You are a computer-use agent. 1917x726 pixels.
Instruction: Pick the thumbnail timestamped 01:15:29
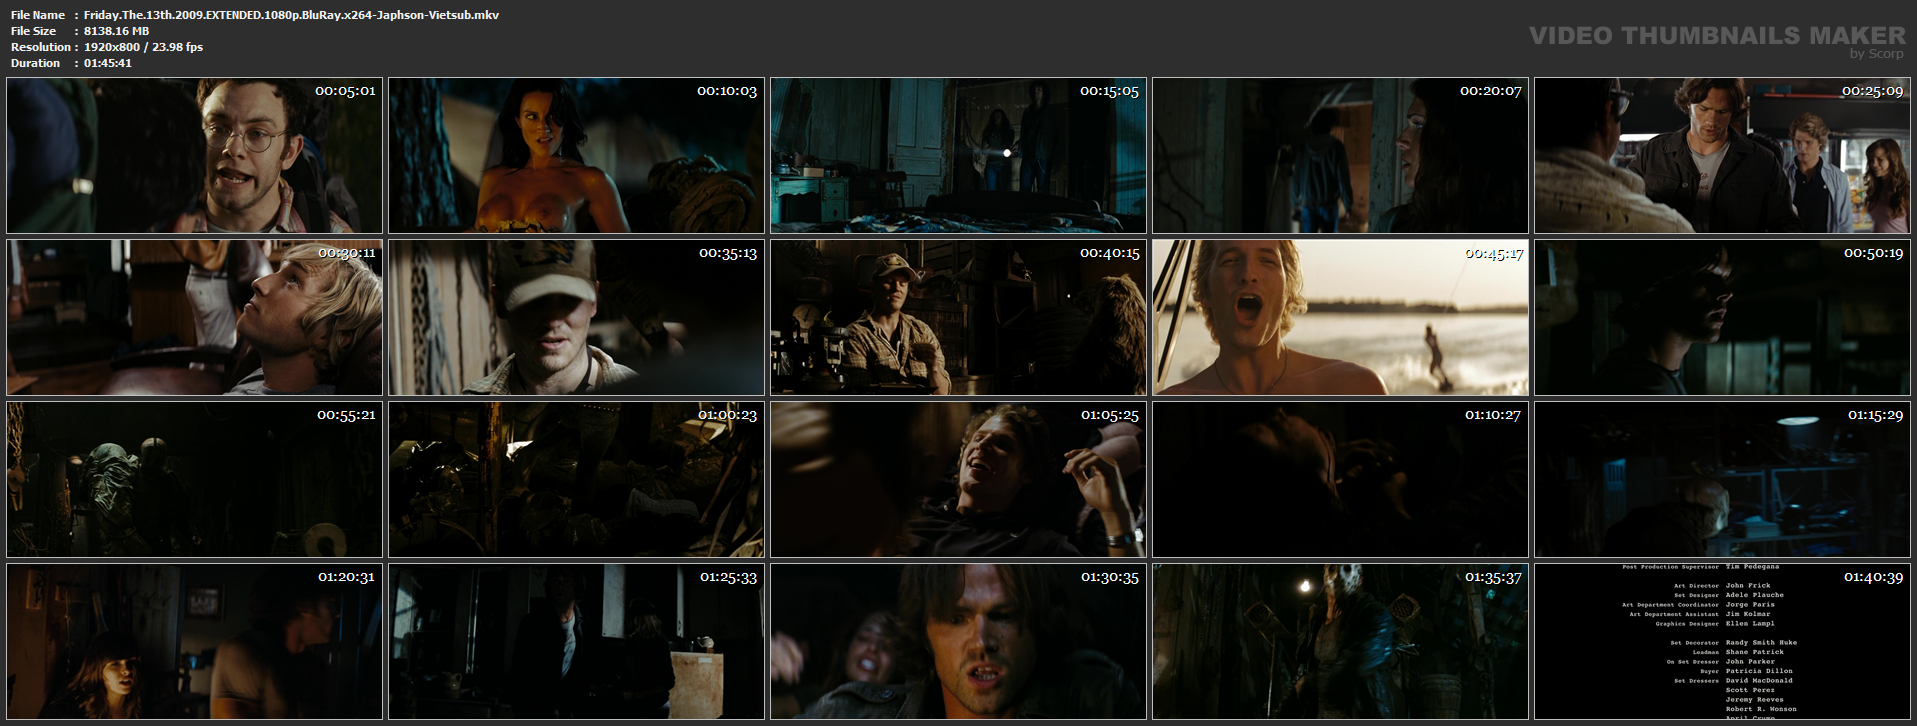click(1722, 479)
